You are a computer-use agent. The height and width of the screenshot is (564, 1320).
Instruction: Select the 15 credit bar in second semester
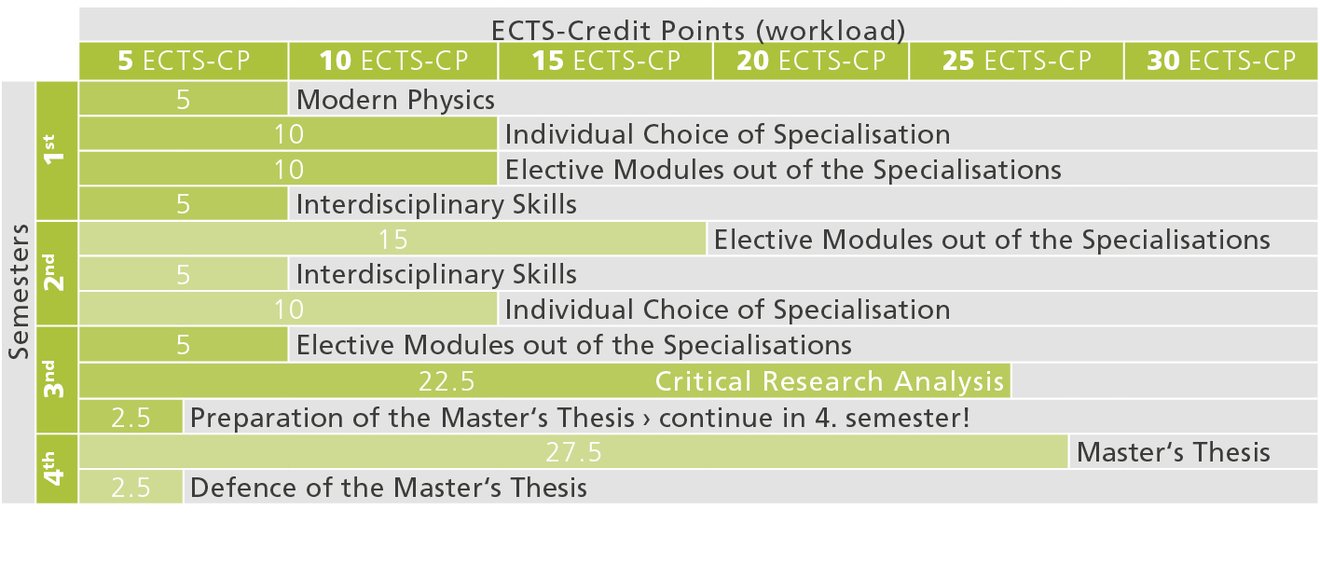393,240
